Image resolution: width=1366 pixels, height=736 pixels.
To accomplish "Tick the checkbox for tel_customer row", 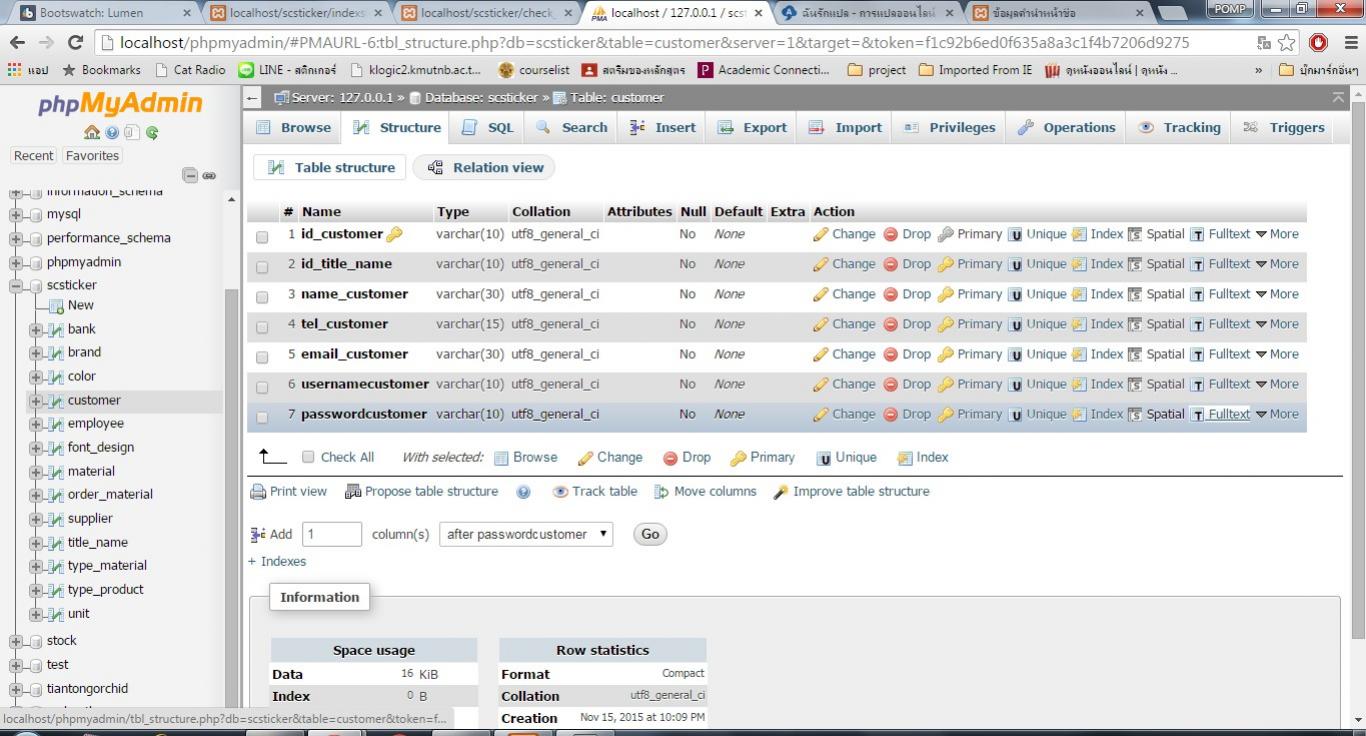I will point(262,327).
